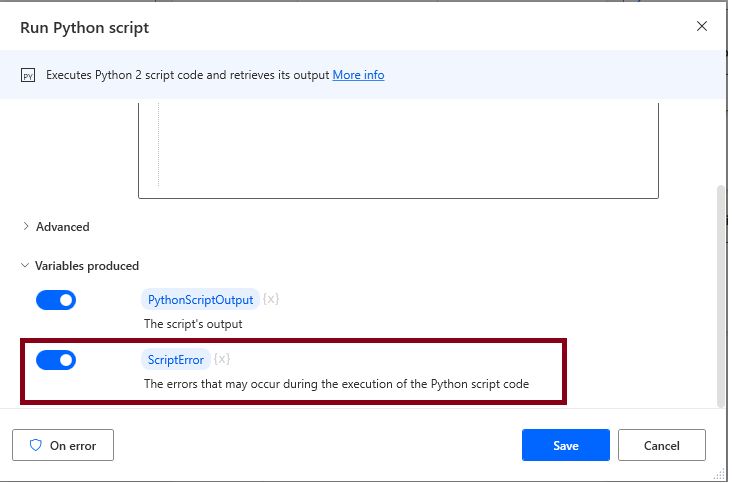Open the More info link

[x=358, y=75]
